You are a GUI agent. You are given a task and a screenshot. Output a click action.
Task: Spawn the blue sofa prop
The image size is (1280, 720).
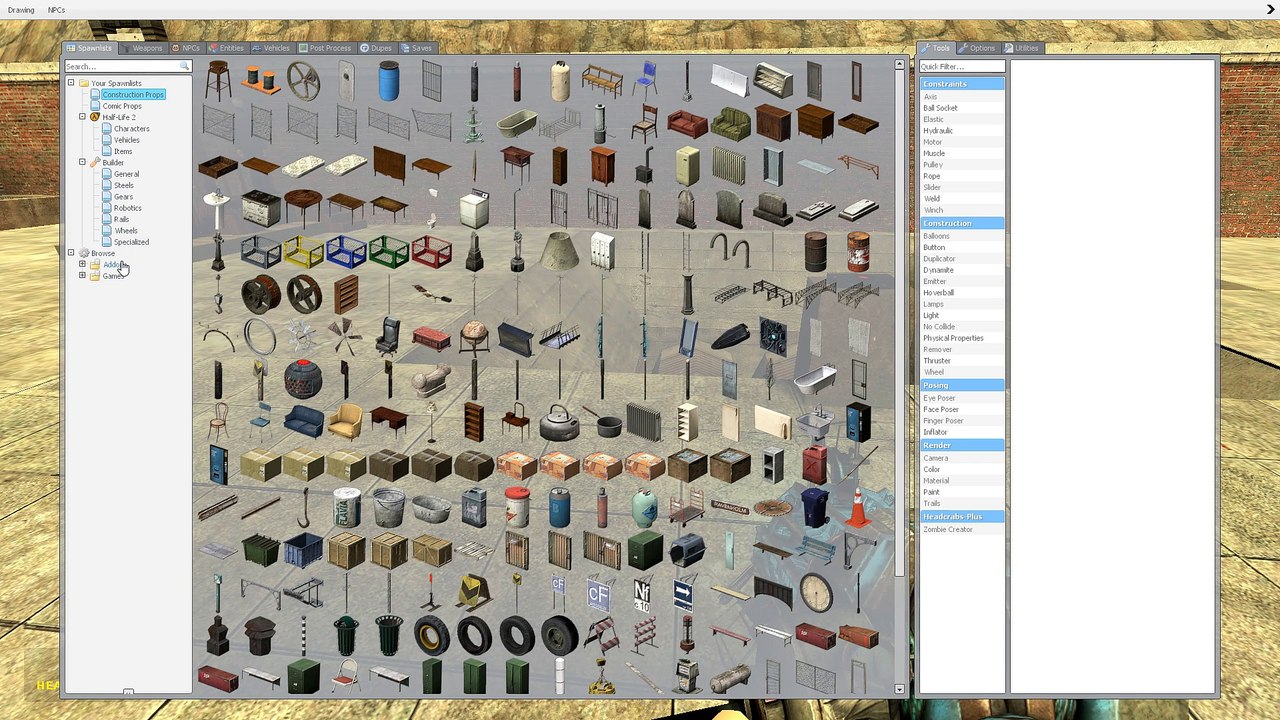pos(303,423)
